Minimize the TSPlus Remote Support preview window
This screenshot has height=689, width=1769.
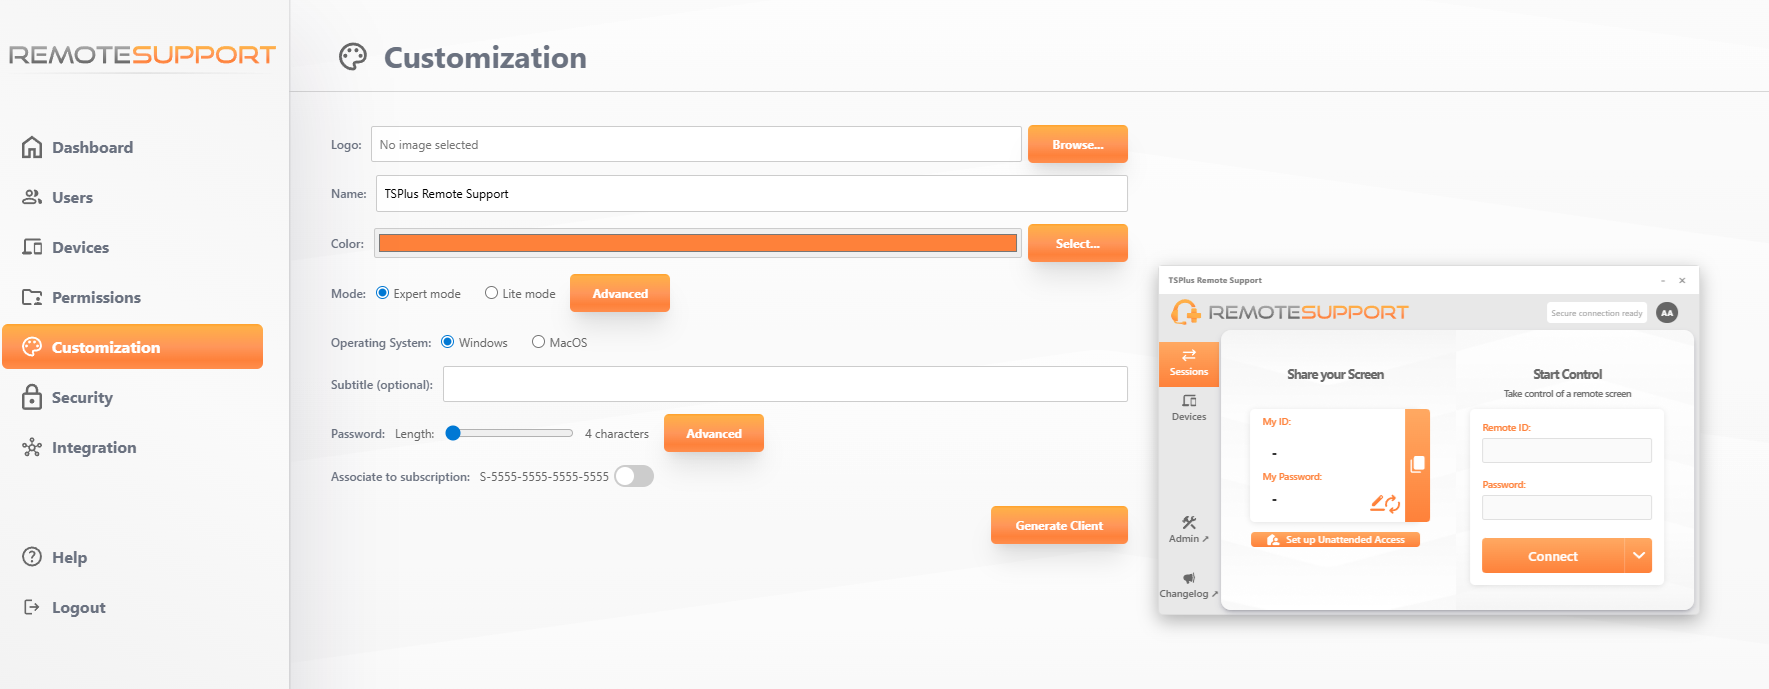click(1663, 281)
